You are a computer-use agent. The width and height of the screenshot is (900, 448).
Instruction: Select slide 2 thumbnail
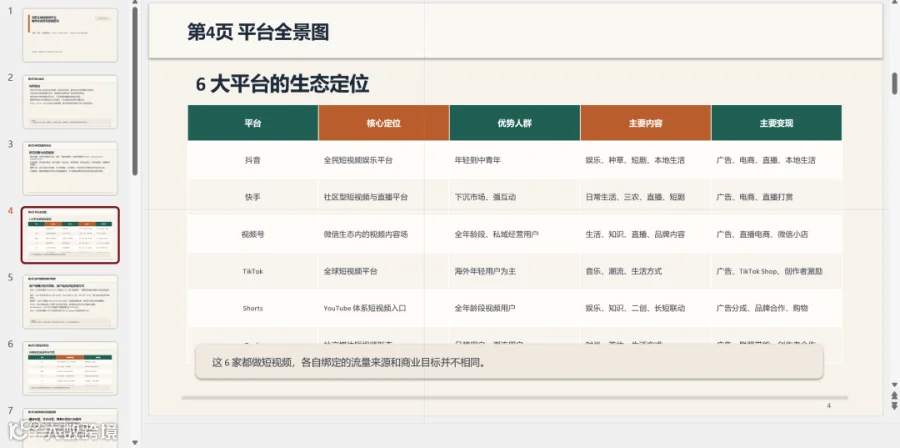click(70, 102)
